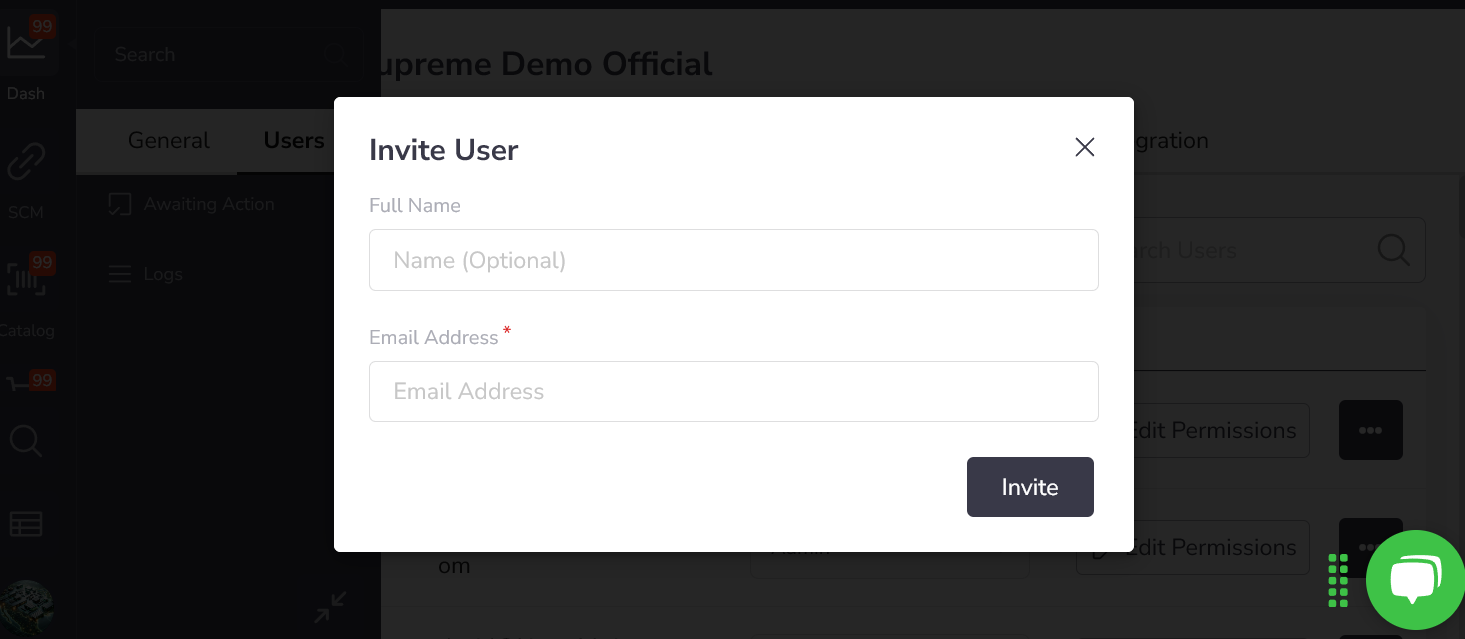Click the magnifier search icon in sidebar
Viewport: 1465px width, 639px height.
click(x=26, y=441)
